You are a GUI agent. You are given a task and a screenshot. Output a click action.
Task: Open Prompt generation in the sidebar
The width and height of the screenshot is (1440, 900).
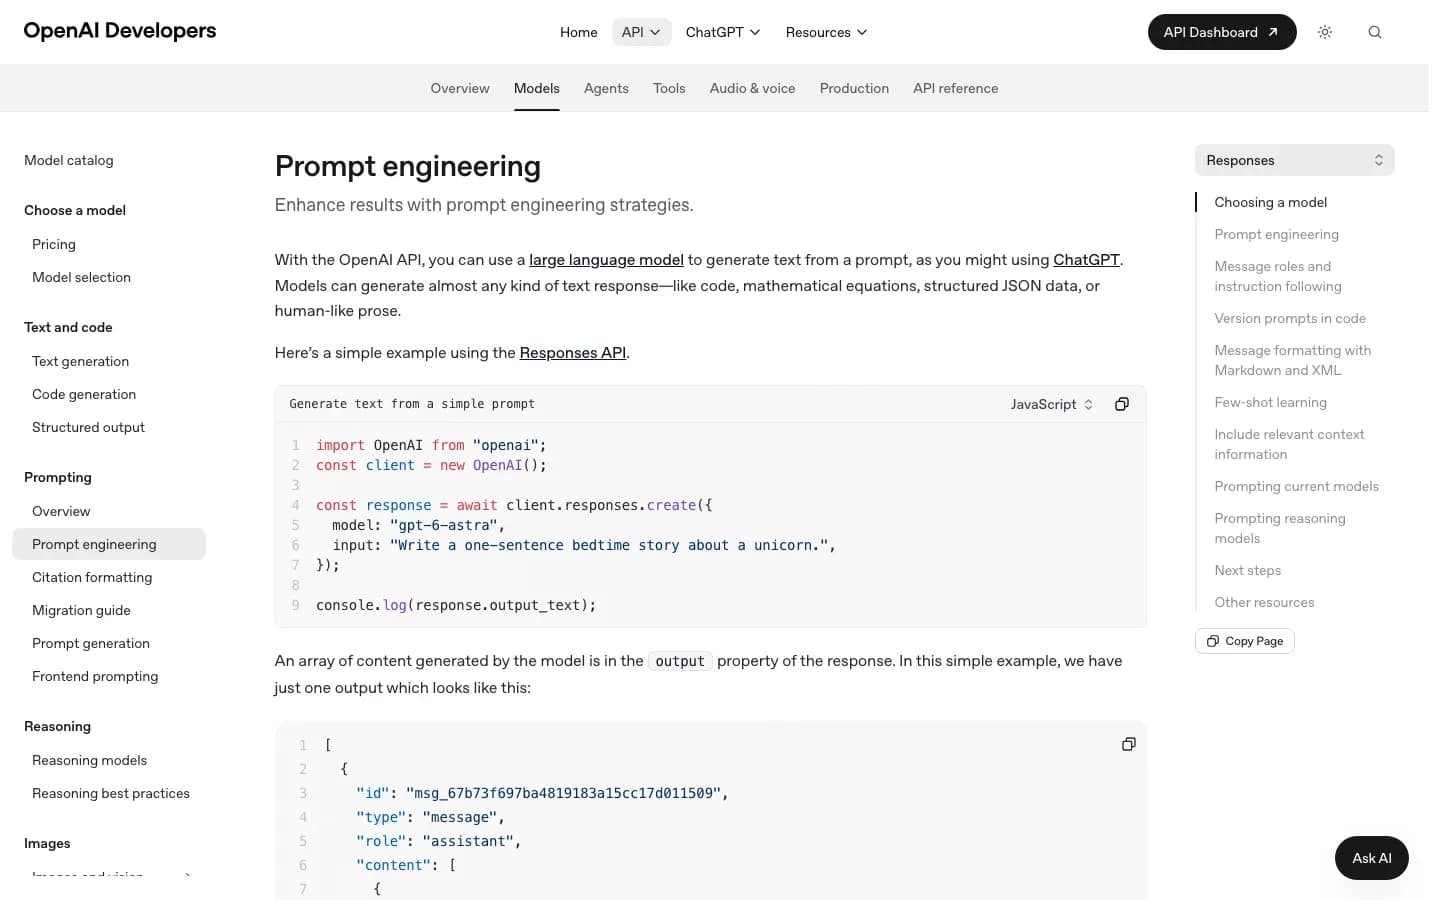click(91, 643)
